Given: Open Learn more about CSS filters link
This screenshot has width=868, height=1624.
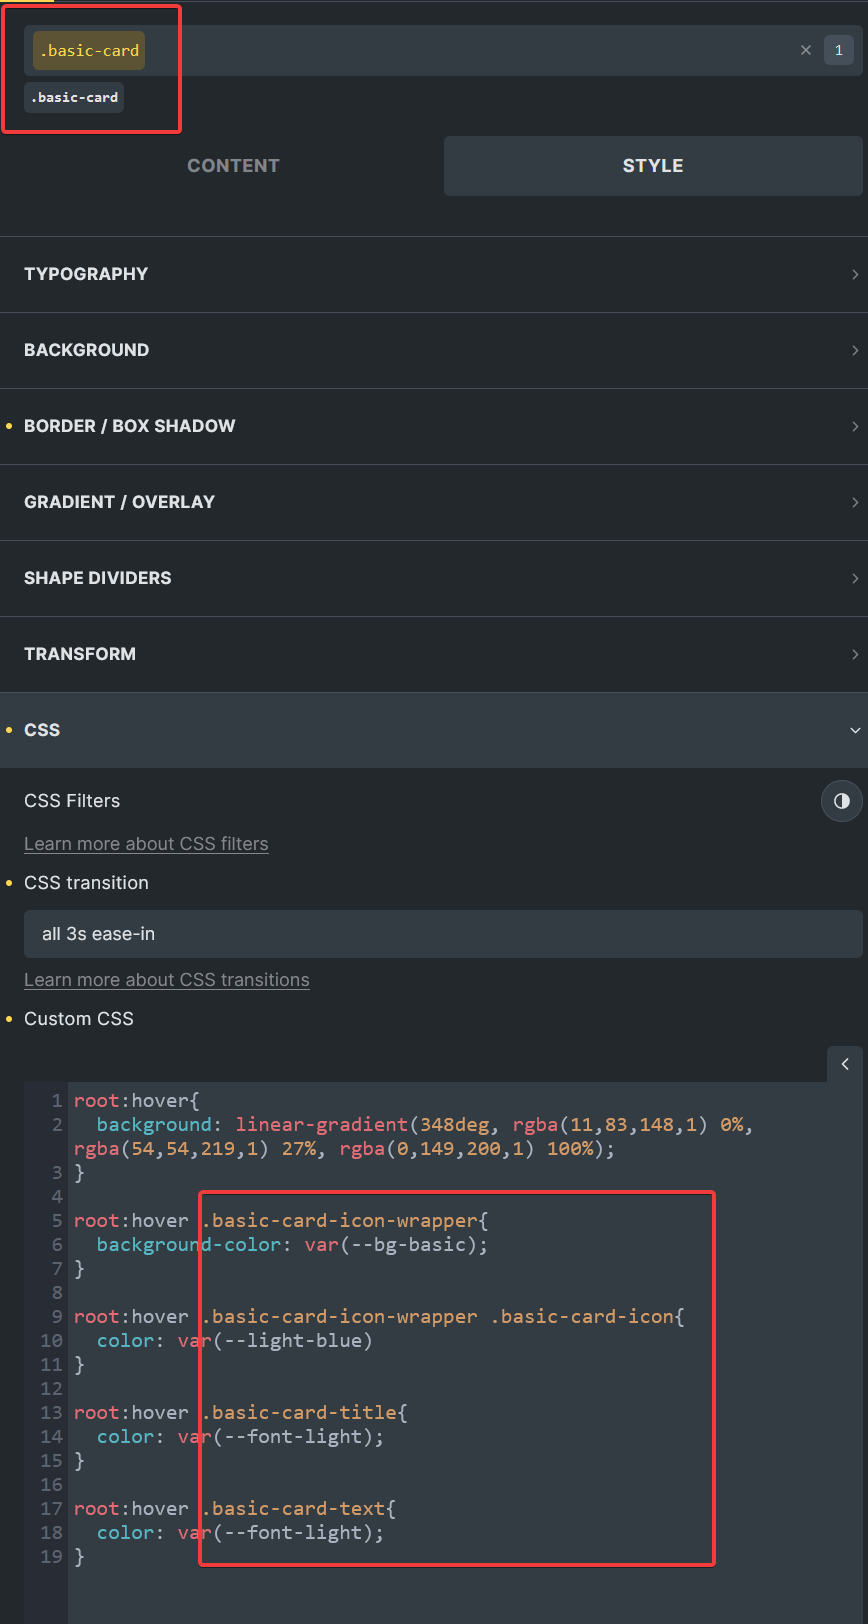Looking at the screenshot, I should click(x=146, y=844).
